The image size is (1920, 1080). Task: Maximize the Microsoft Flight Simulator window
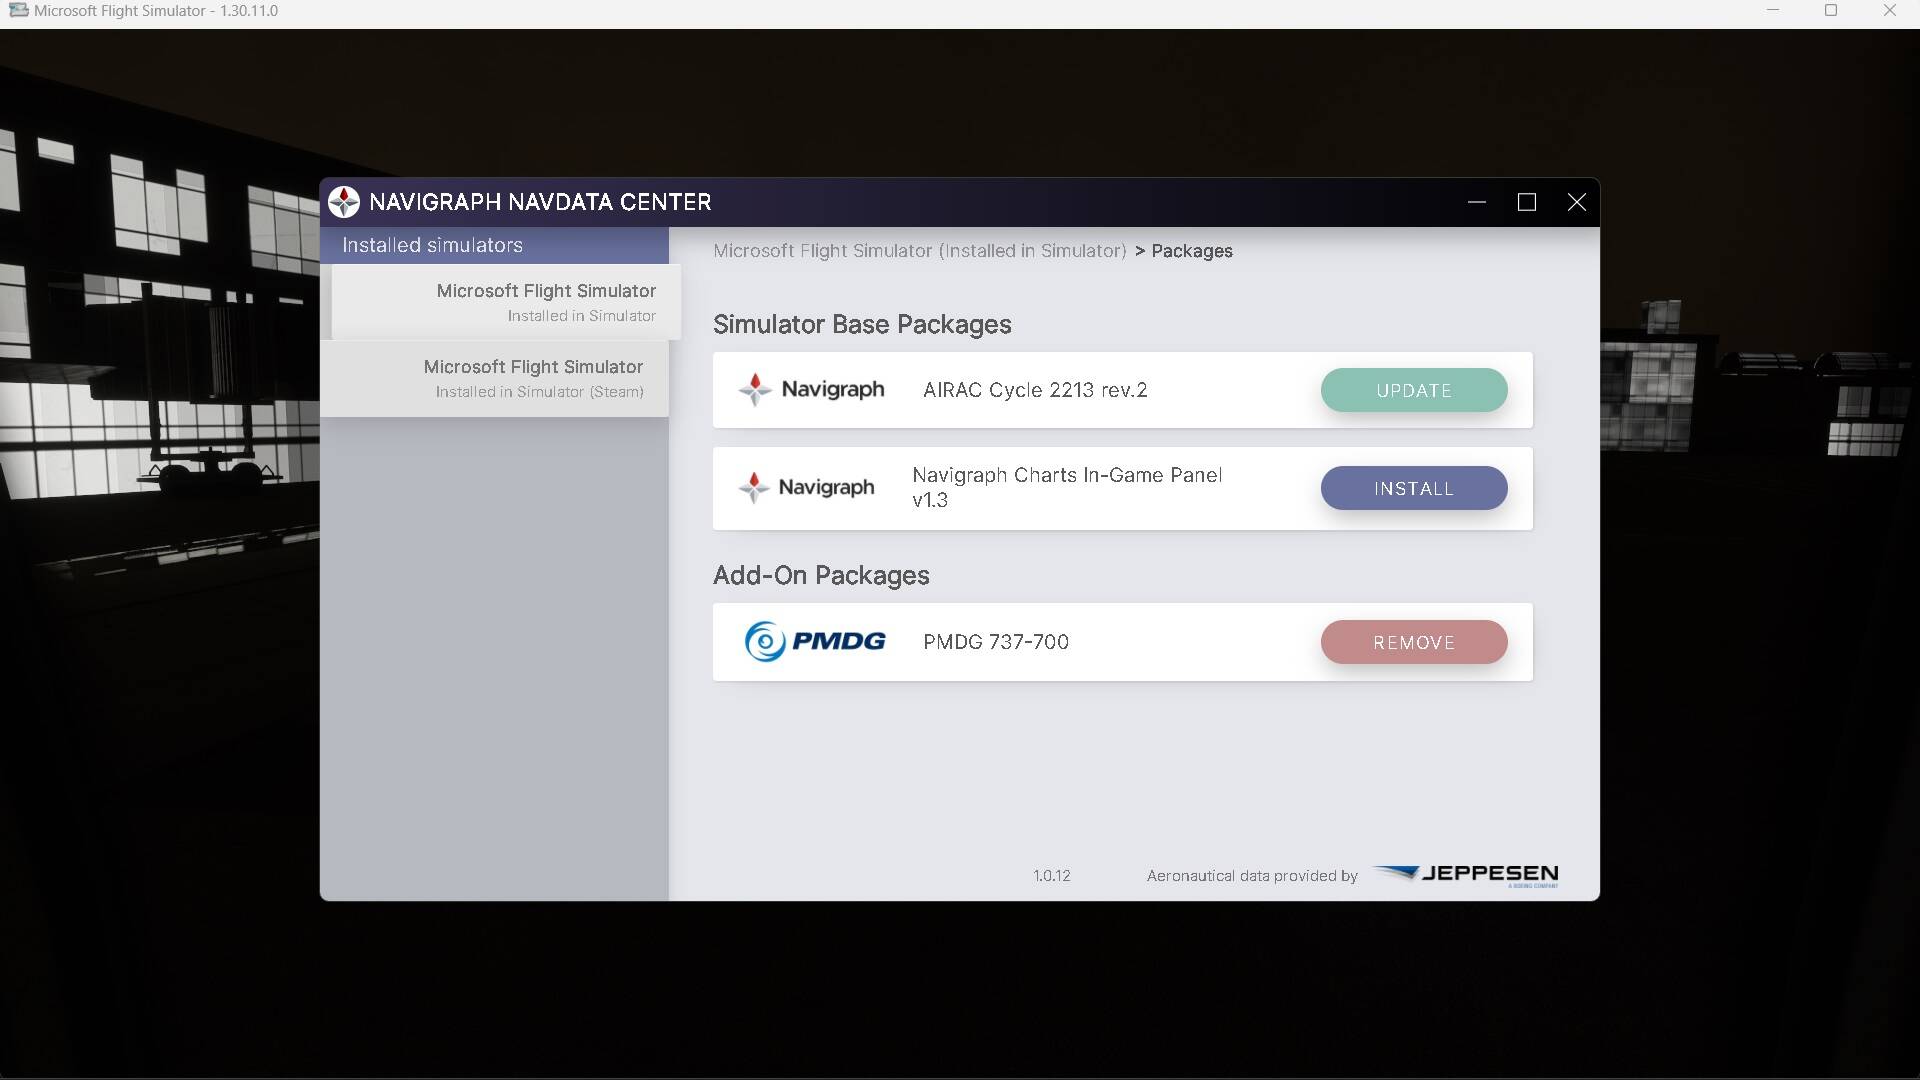click(1831, 10)
